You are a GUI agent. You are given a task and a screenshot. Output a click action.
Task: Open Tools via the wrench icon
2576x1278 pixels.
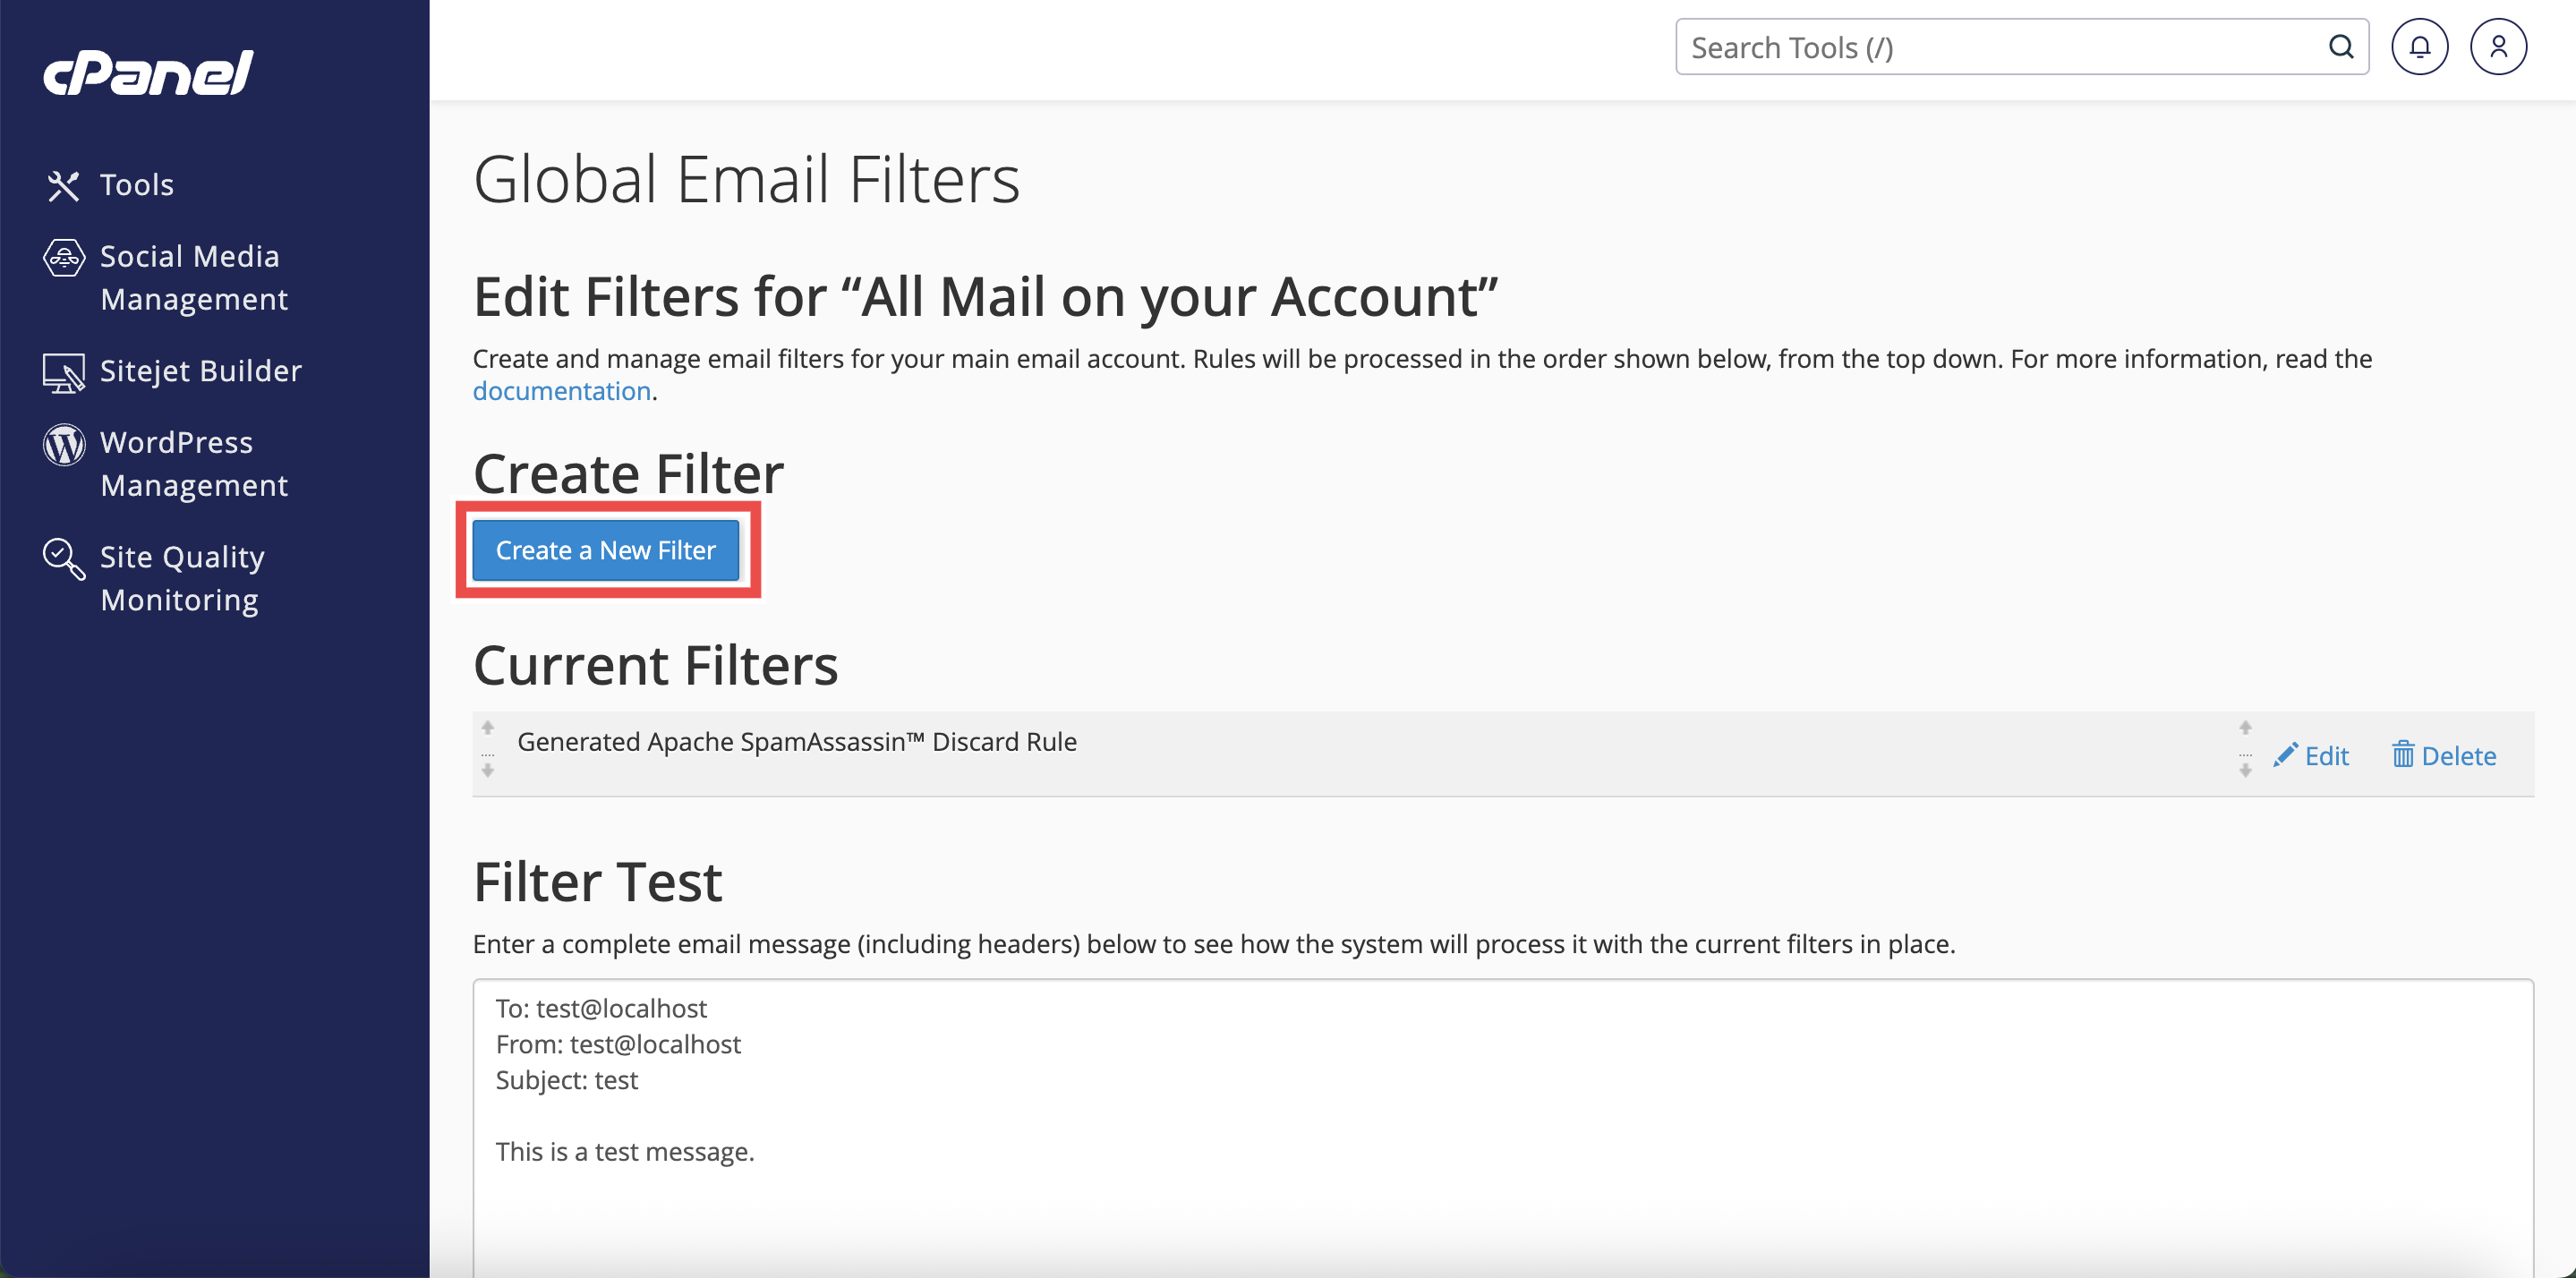[x=63, y=185]
